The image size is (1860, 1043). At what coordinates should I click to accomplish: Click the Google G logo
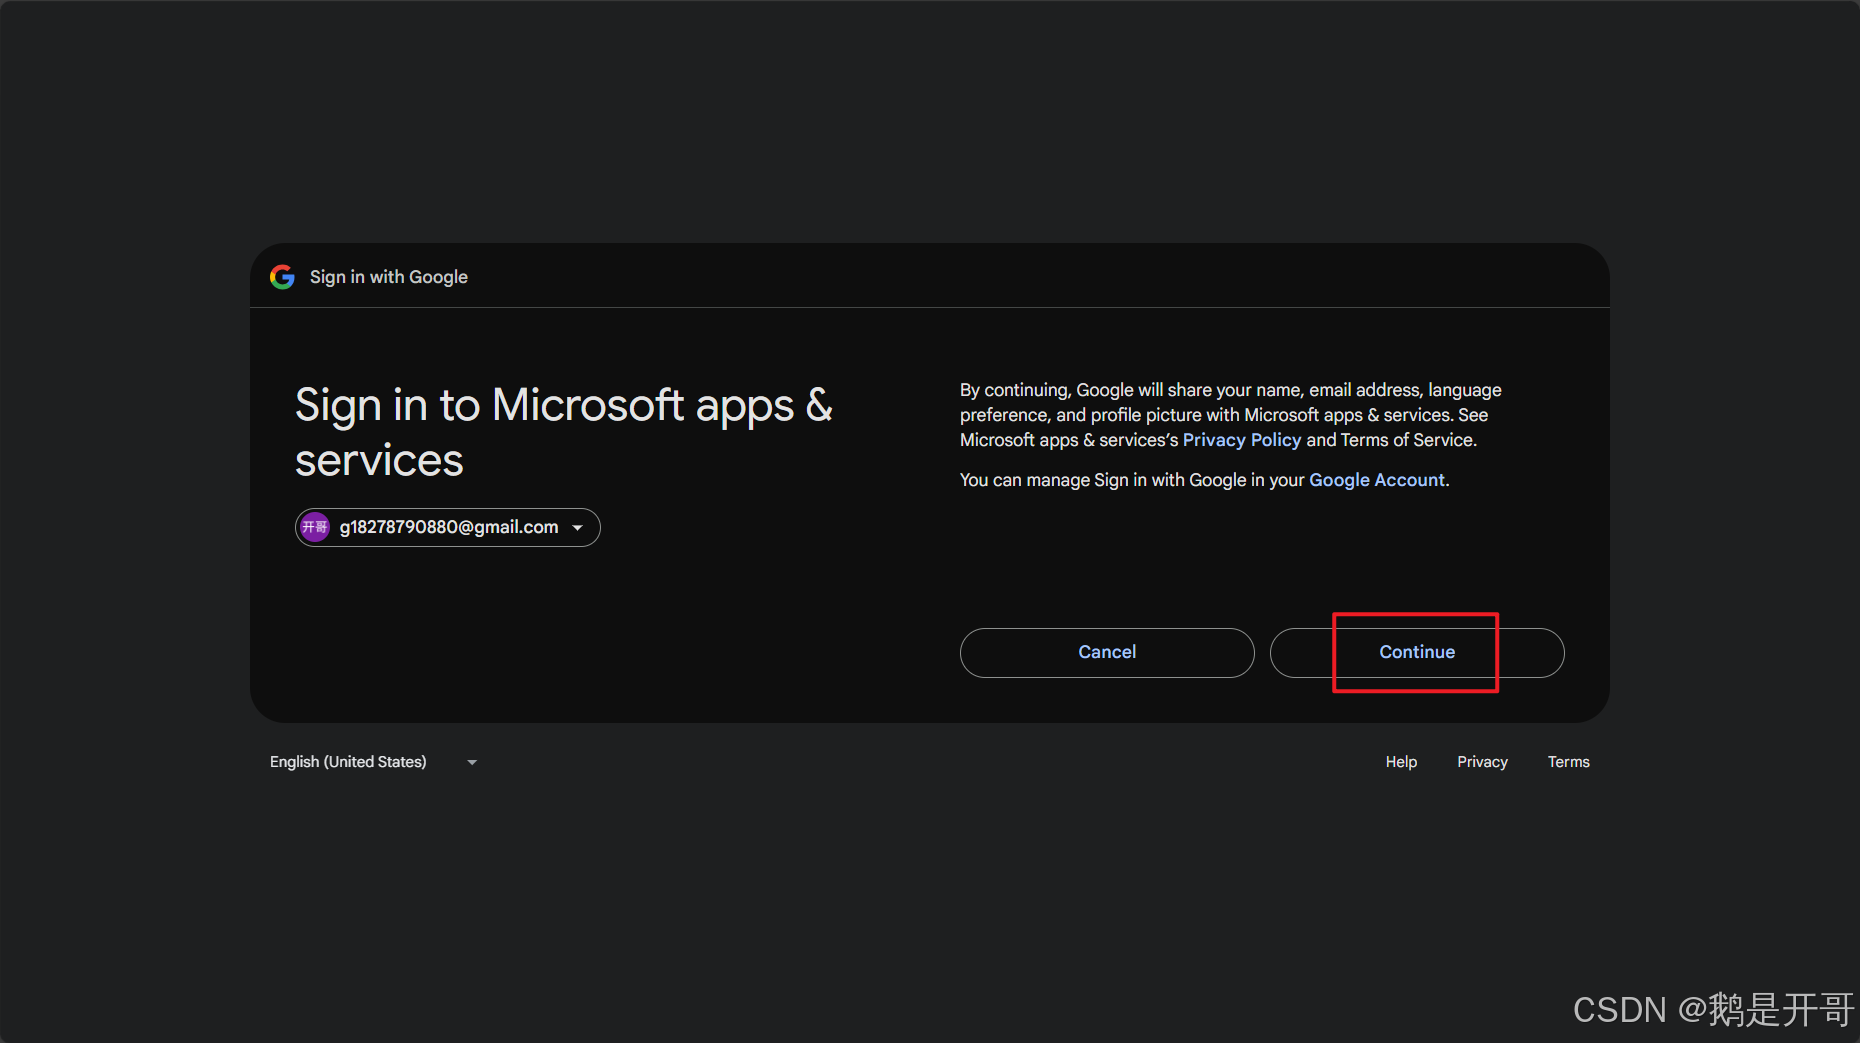tap(283, 277)
